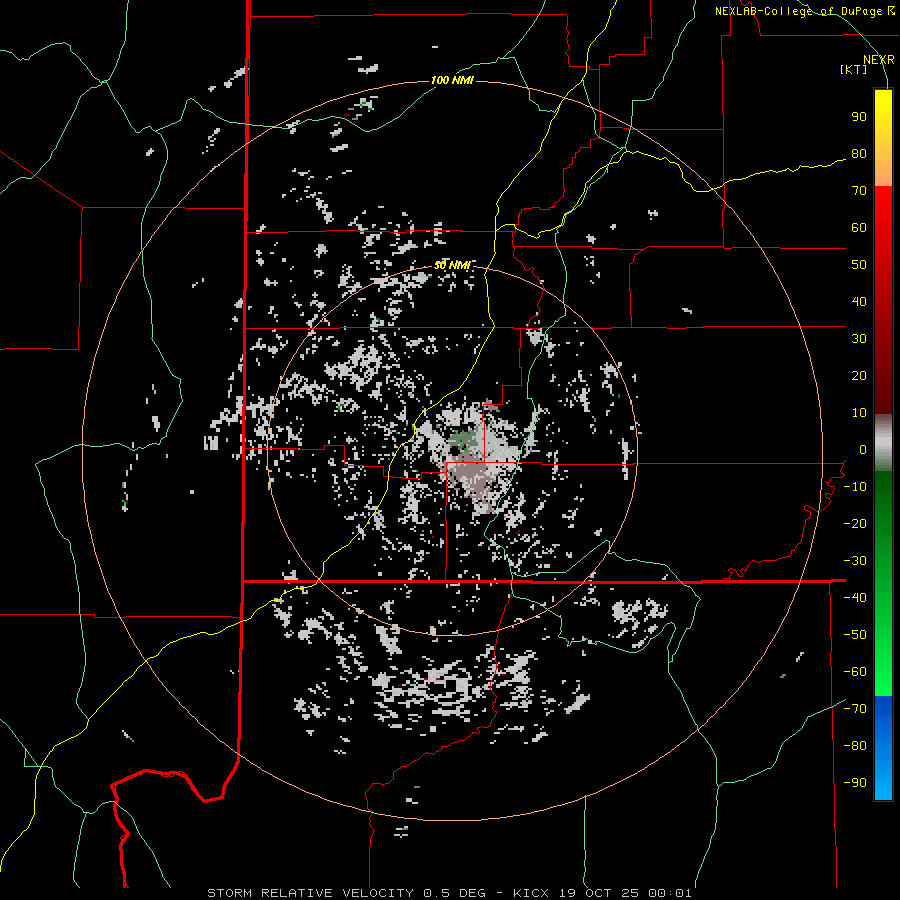Click the 19 OCT 25 date in caption
The image size is (900, 900).
tap(599, 893)
